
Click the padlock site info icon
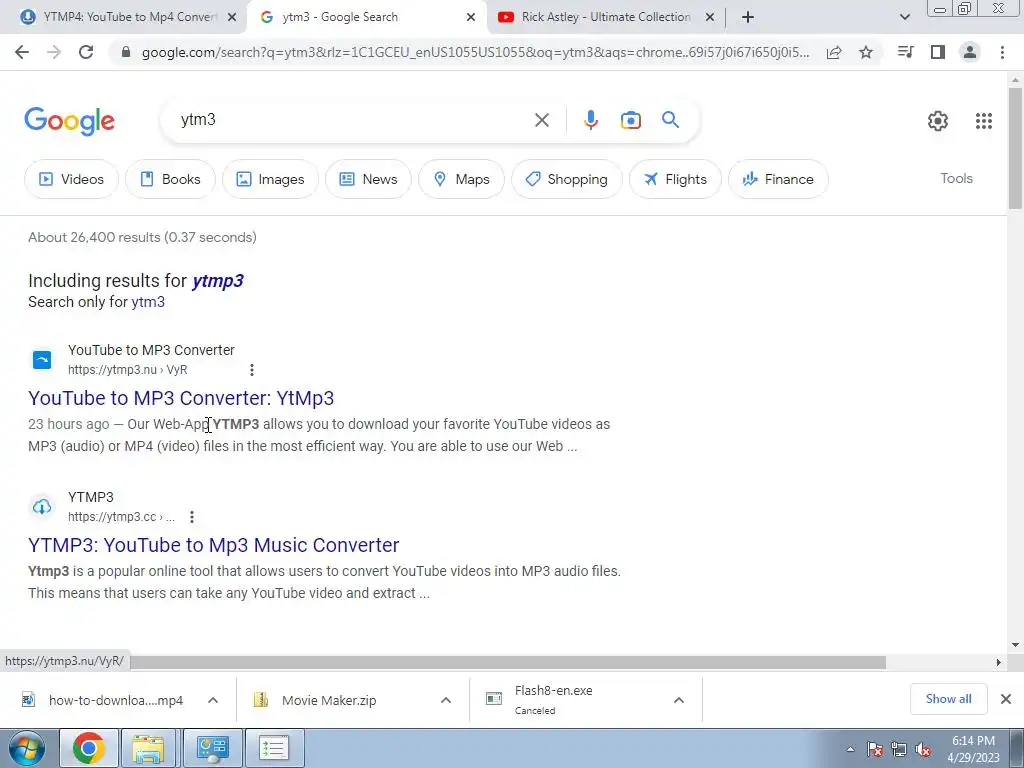127,52
